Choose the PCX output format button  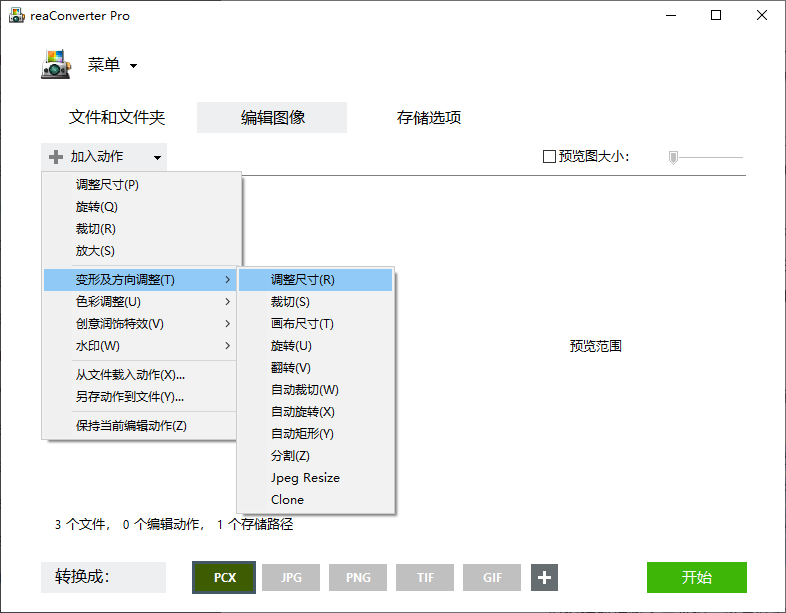point(224,577)
